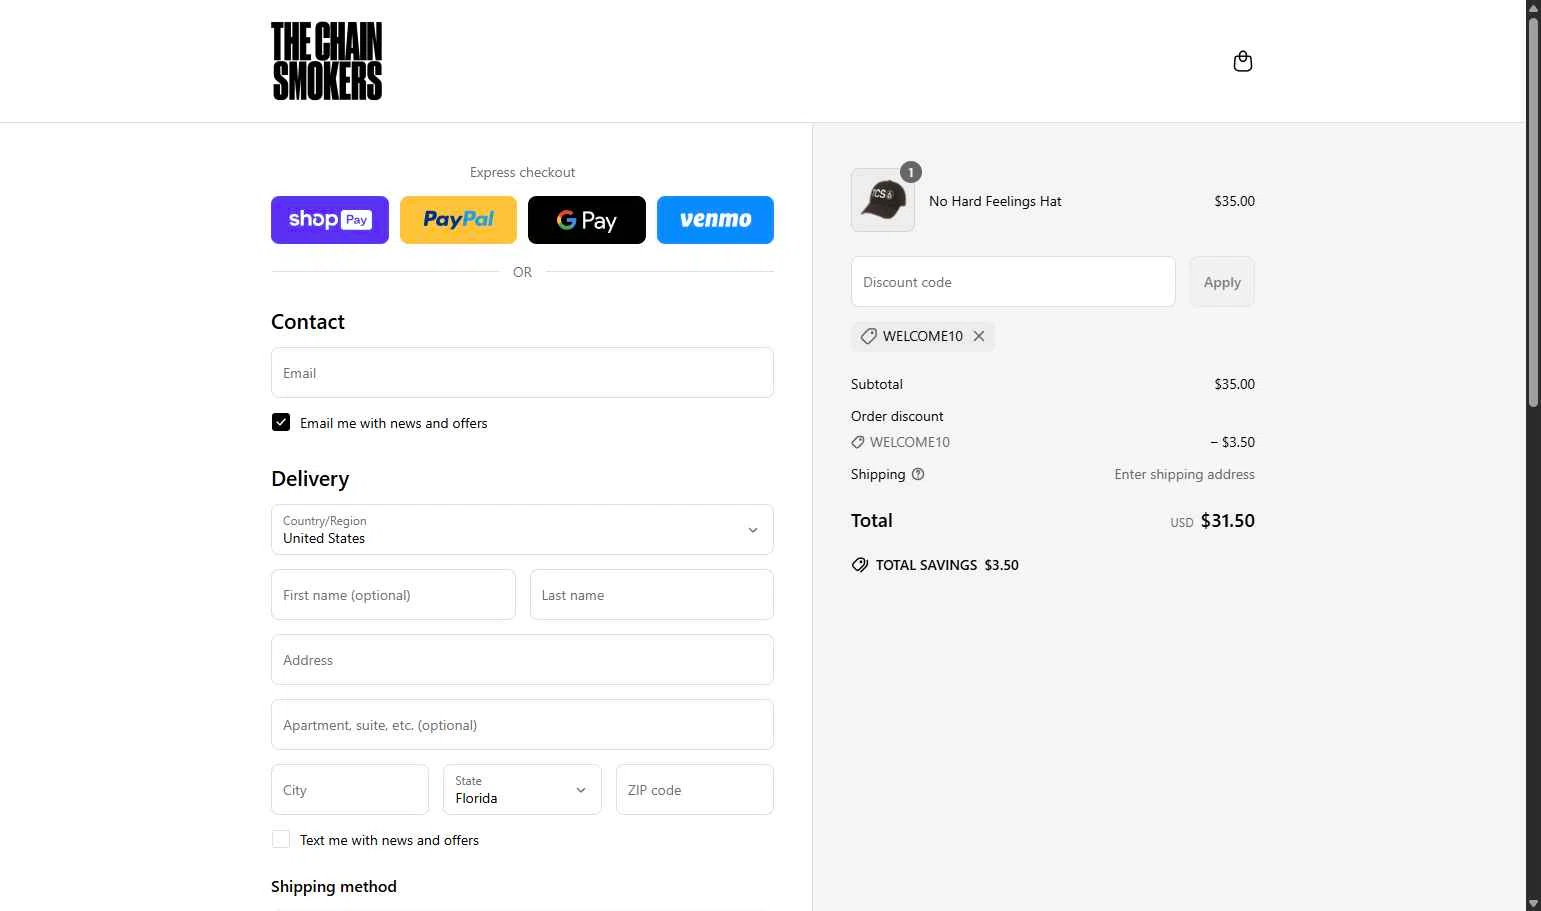Click the Discount code field

[1013, 282]
